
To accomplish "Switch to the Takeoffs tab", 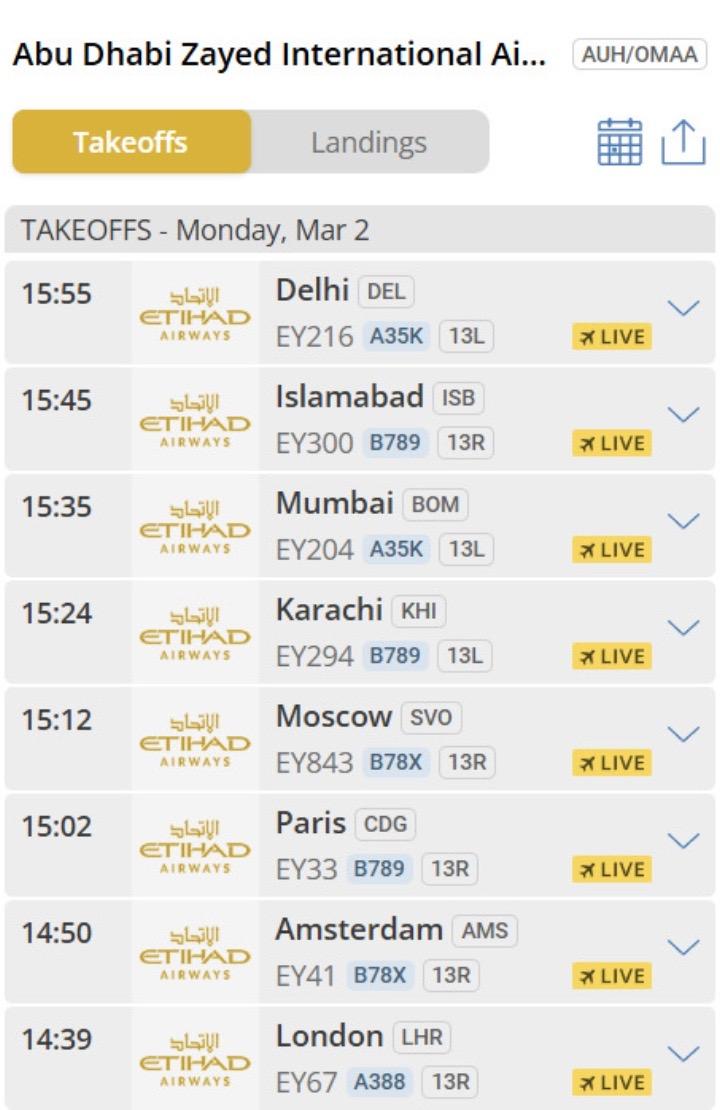I will tap(131, 142).
